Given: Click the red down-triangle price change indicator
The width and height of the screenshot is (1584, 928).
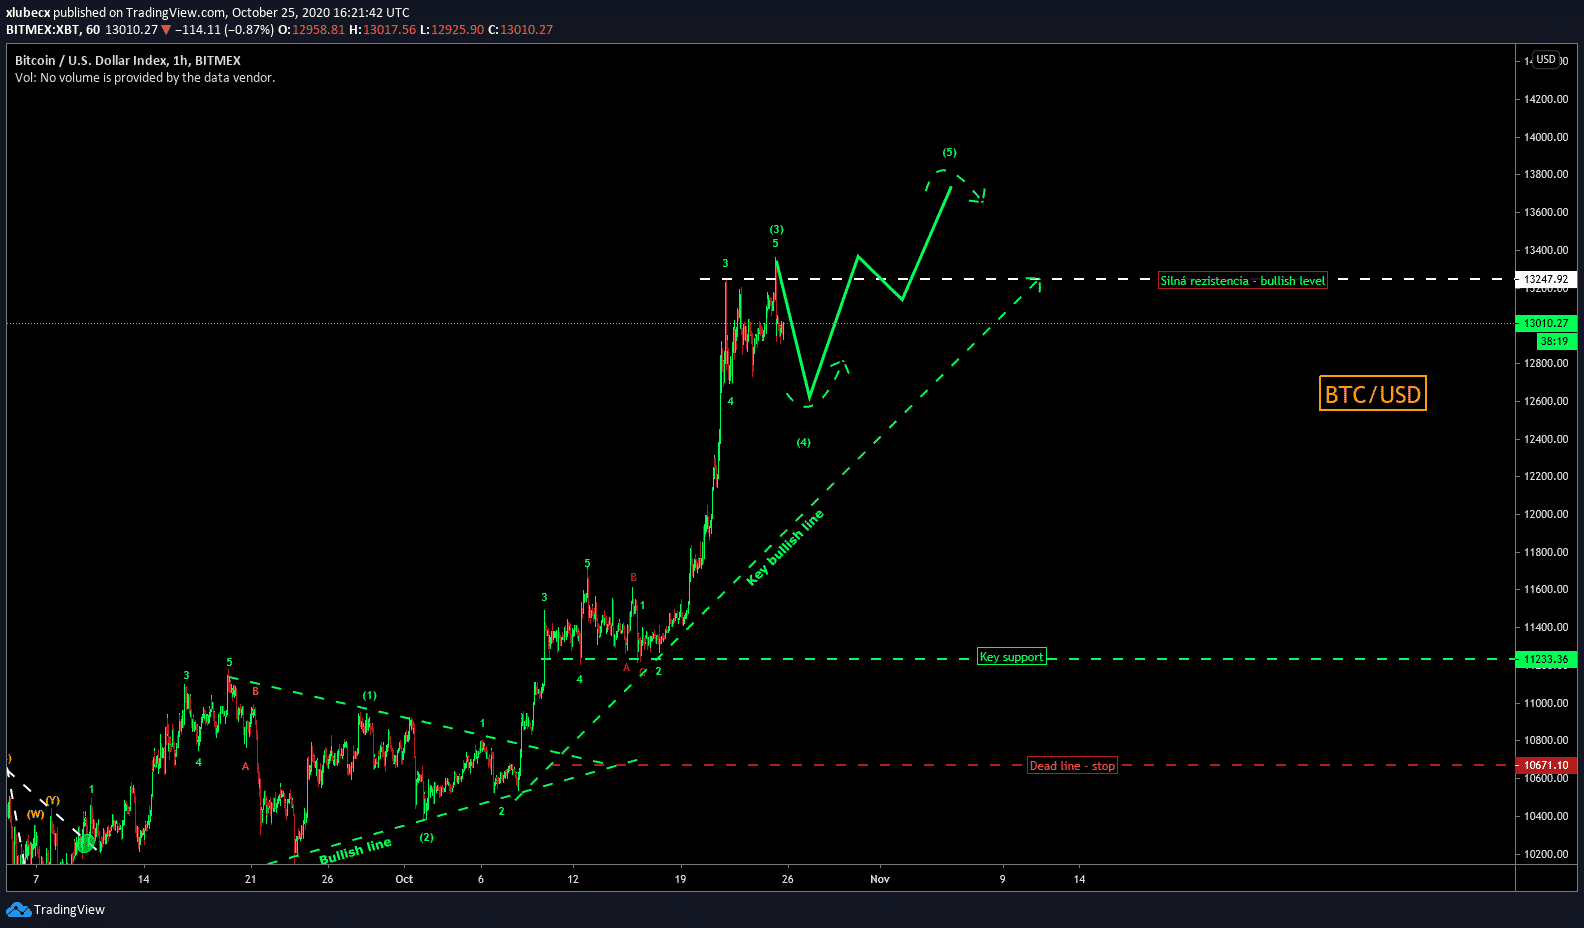Looking at the screenshot, I should [x=166, y=30].
